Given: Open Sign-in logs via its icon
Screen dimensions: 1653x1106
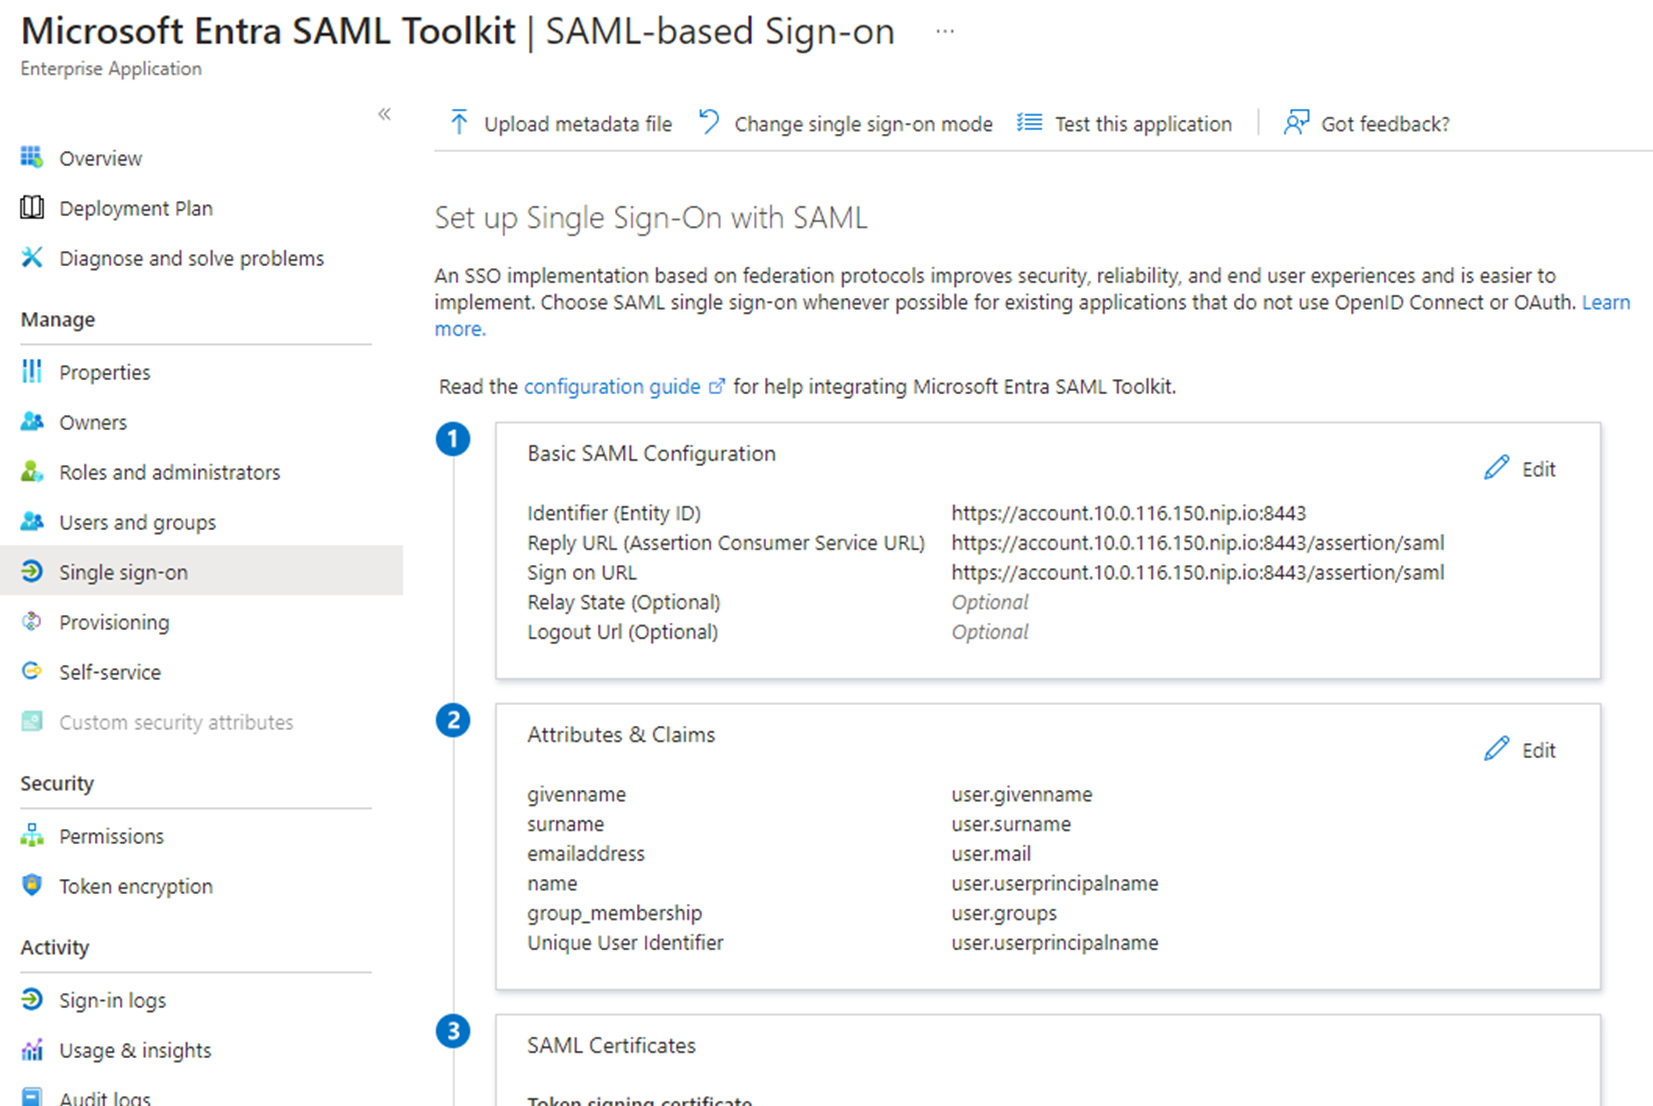Looking at the screenshot, I should tap(31, 999).
